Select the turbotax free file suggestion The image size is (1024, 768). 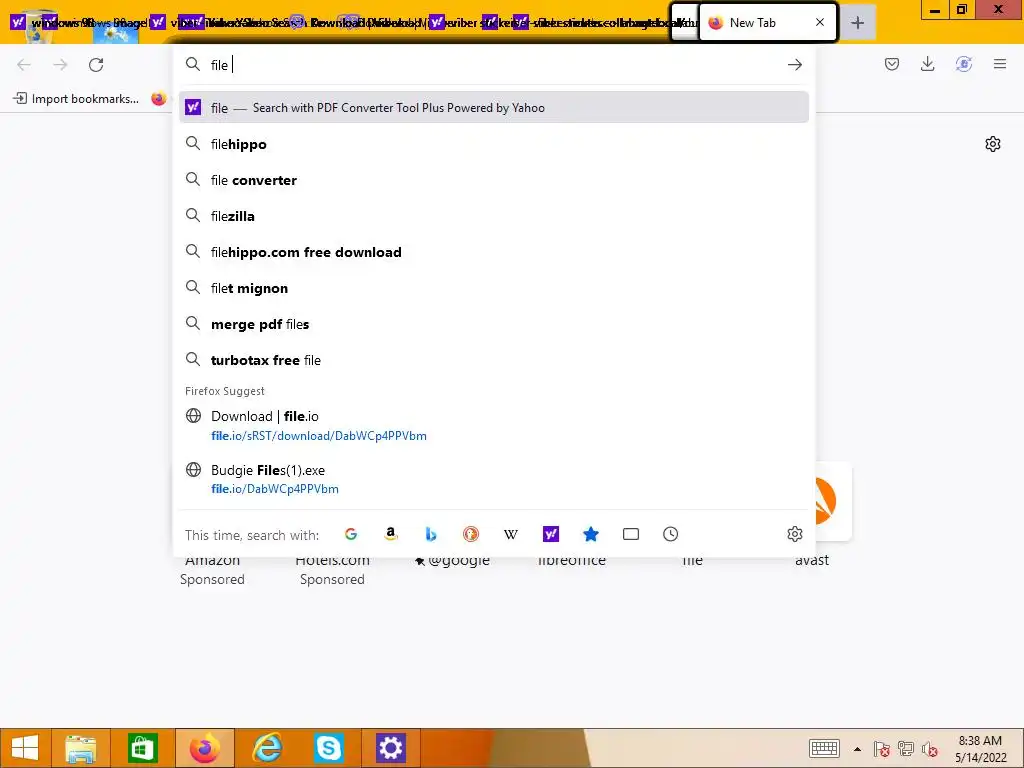pos(494,360)
